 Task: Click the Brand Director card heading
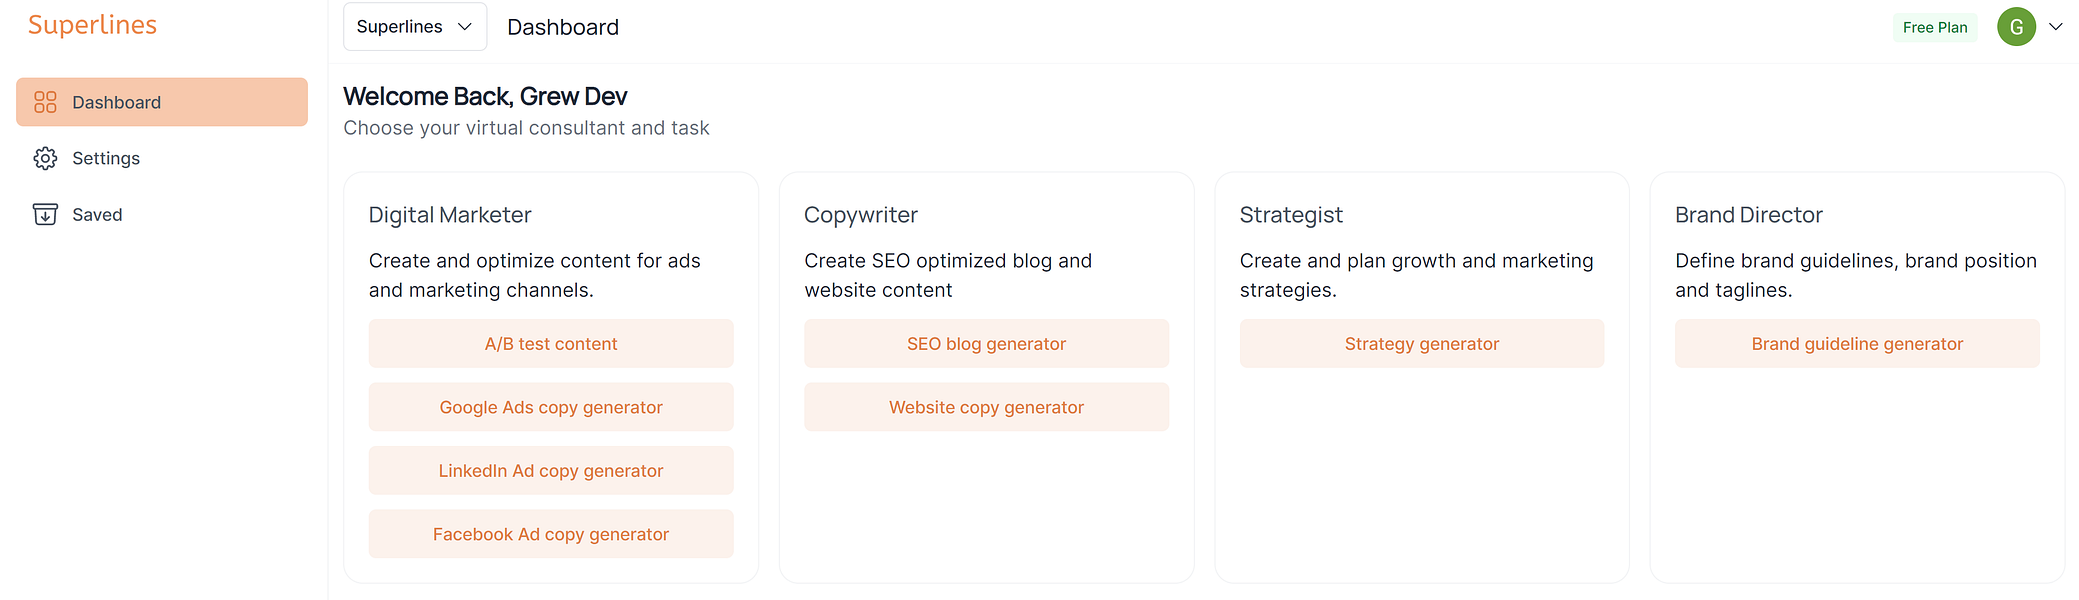pos(1748,215)
